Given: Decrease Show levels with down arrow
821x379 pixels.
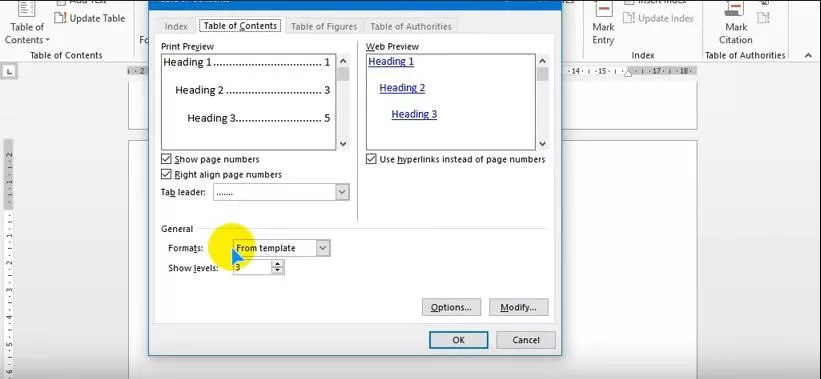Looking at the screenshot, I should coord(278,271).
